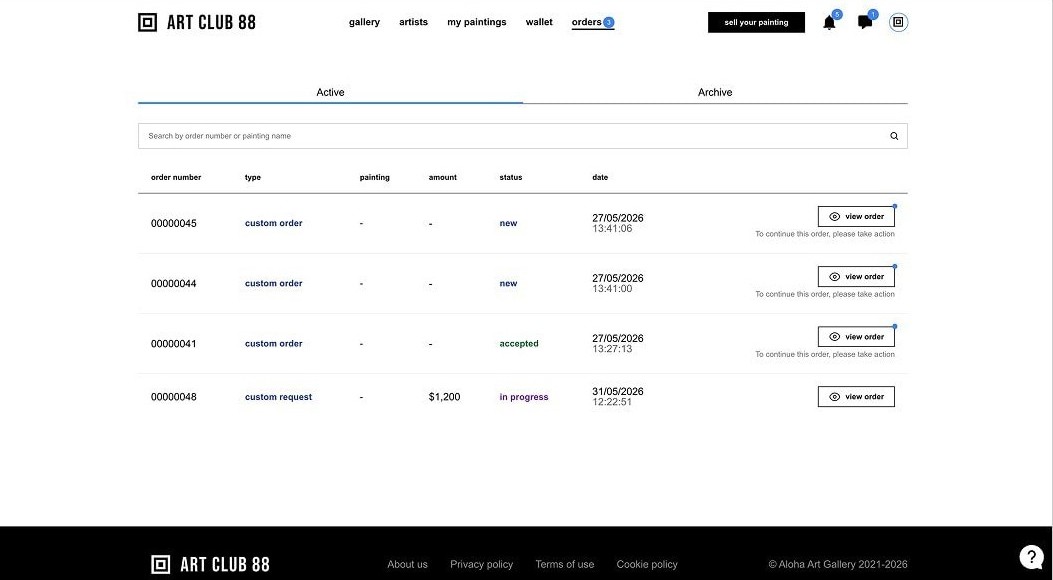The height and width of the screenshot is (580, 1053).
Task: Navigate to the wallet page
Action: 539,22
